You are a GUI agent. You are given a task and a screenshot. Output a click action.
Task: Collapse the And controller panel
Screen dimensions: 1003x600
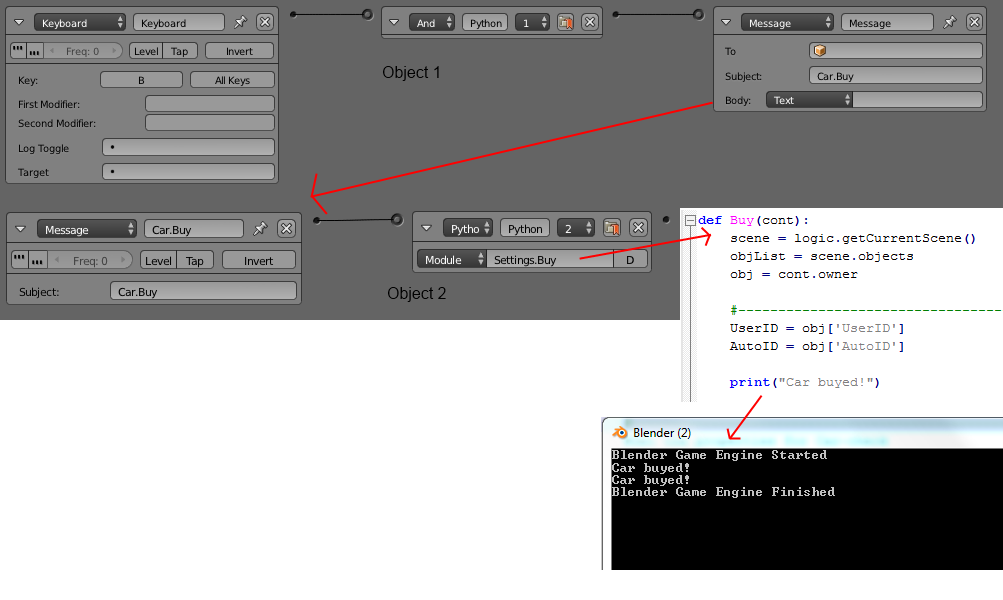click(394, 22)
